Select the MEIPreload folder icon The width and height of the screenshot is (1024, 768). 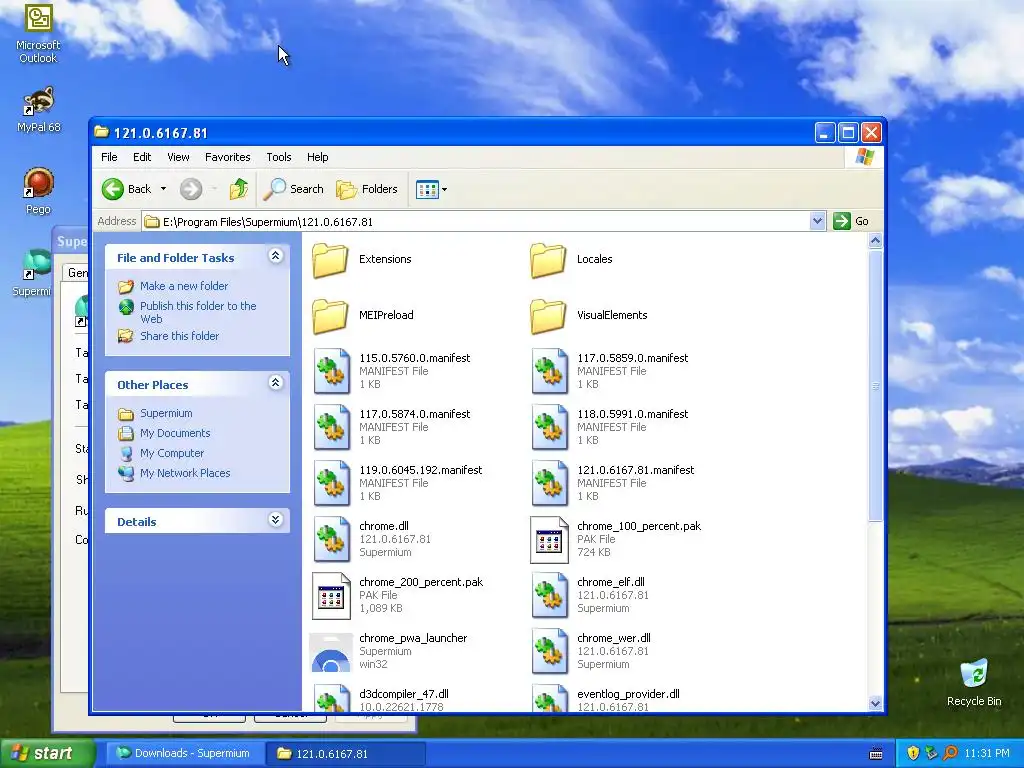tap(330, 316)
